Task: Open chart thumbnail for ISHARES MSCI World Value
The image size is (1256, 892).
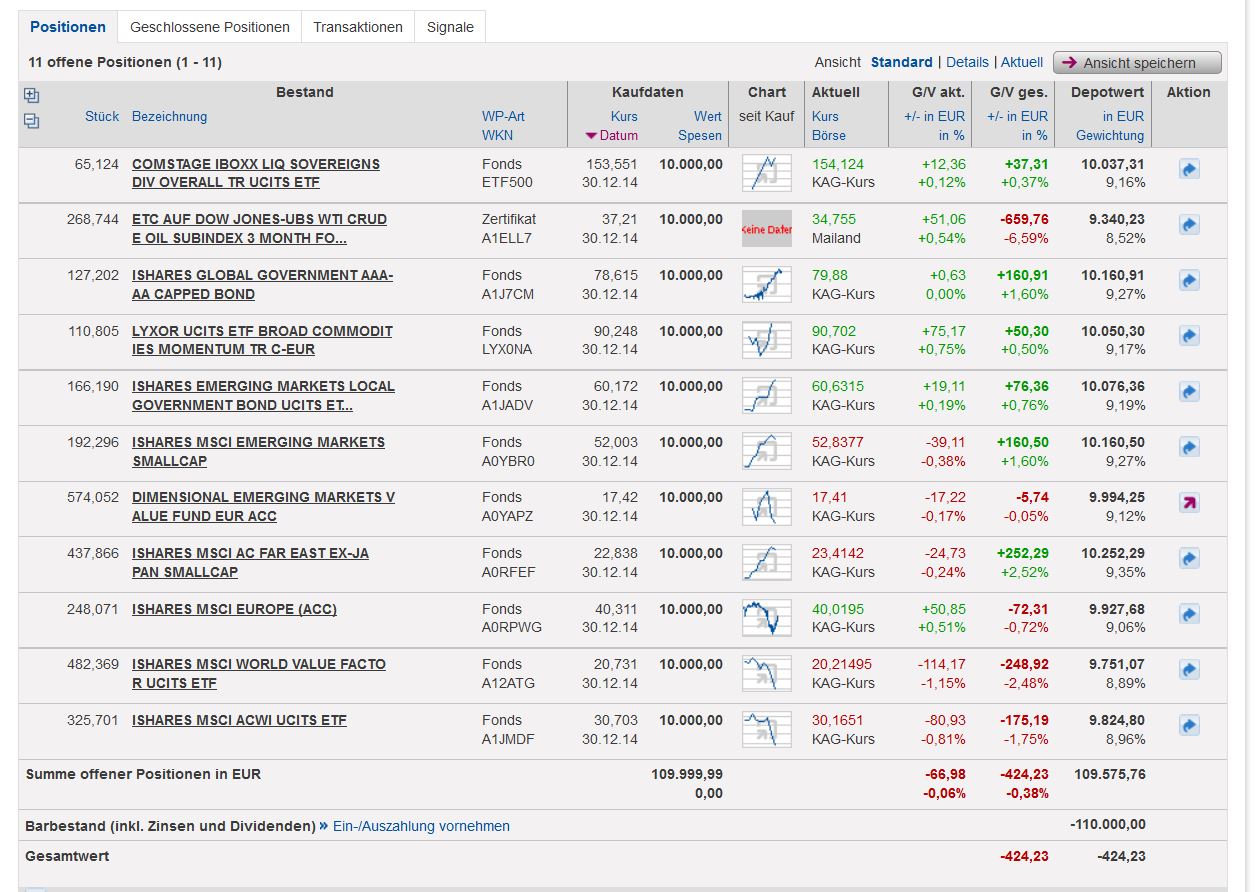Action: (x=766, y=673)
